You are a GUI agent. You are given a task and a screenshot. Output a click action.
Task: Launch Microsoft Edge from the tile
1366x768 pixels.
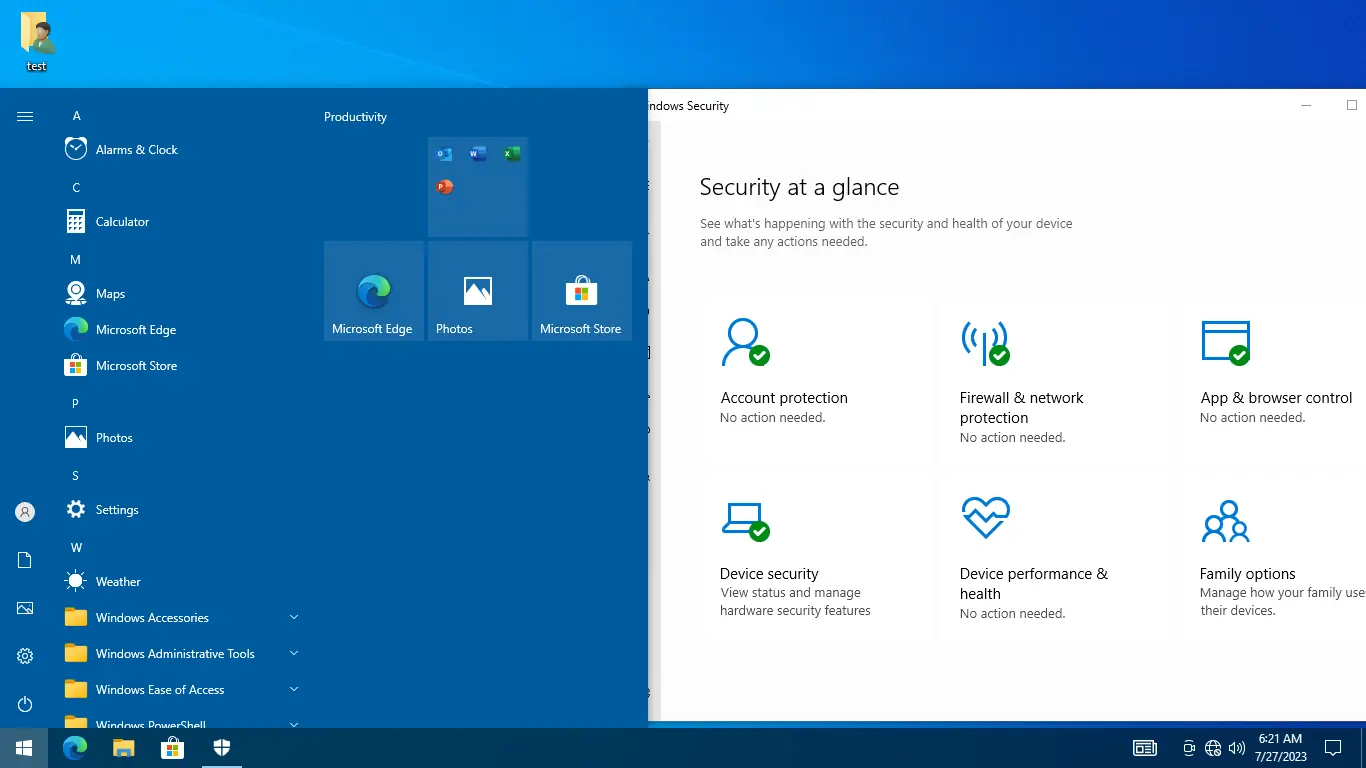tap(373, 291)
